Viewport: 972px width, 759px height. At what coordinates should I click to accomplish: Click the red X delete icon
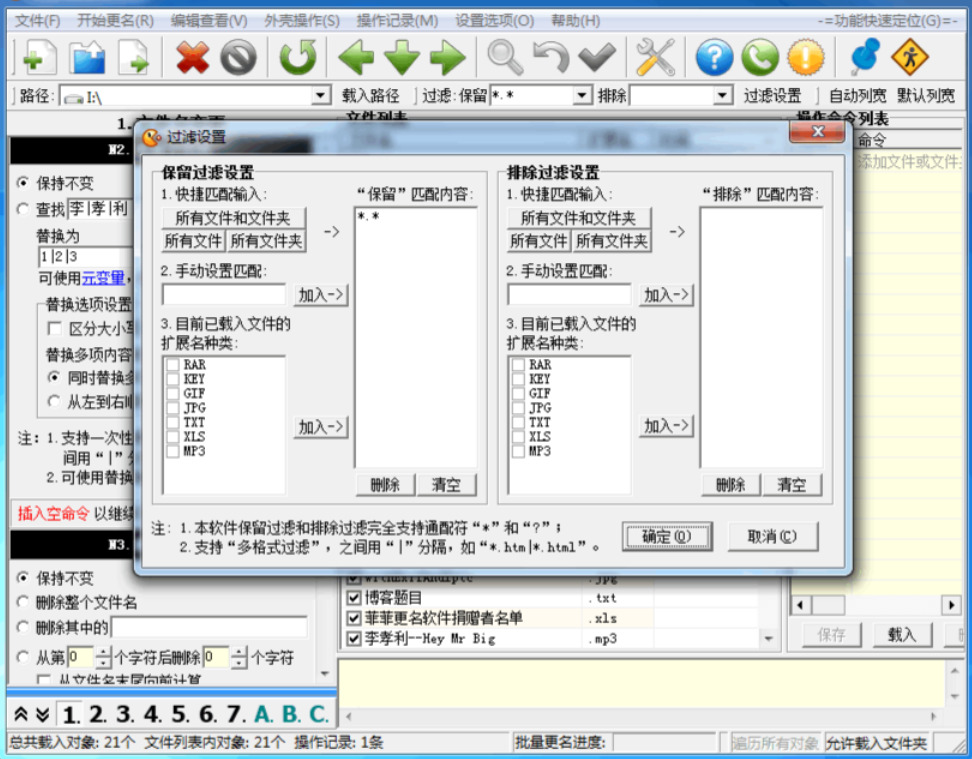coord(193,57)
